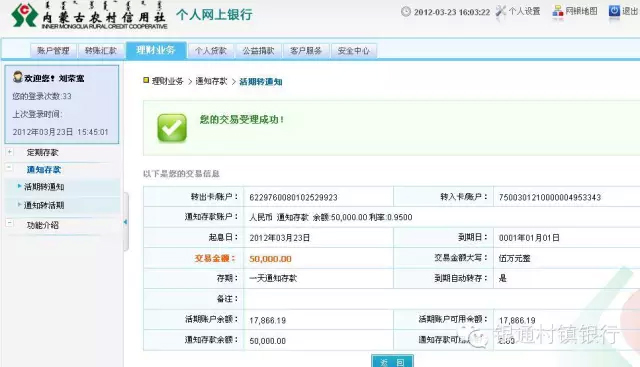The height and width of the screenshot is (367, 640).
Task: Collapse the 功能介绍 minus toggle
Action: (x=9, y=223)
